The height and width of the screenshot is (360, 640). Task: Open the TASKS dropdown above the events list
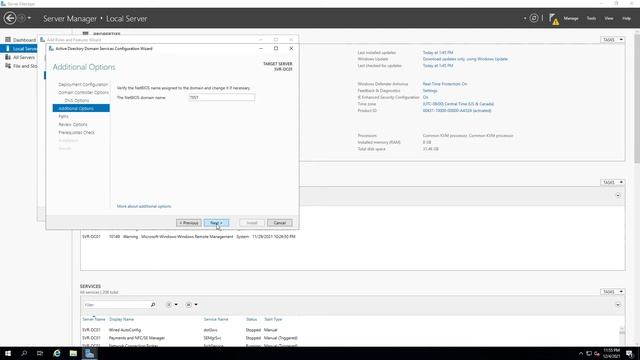[612, 182]
